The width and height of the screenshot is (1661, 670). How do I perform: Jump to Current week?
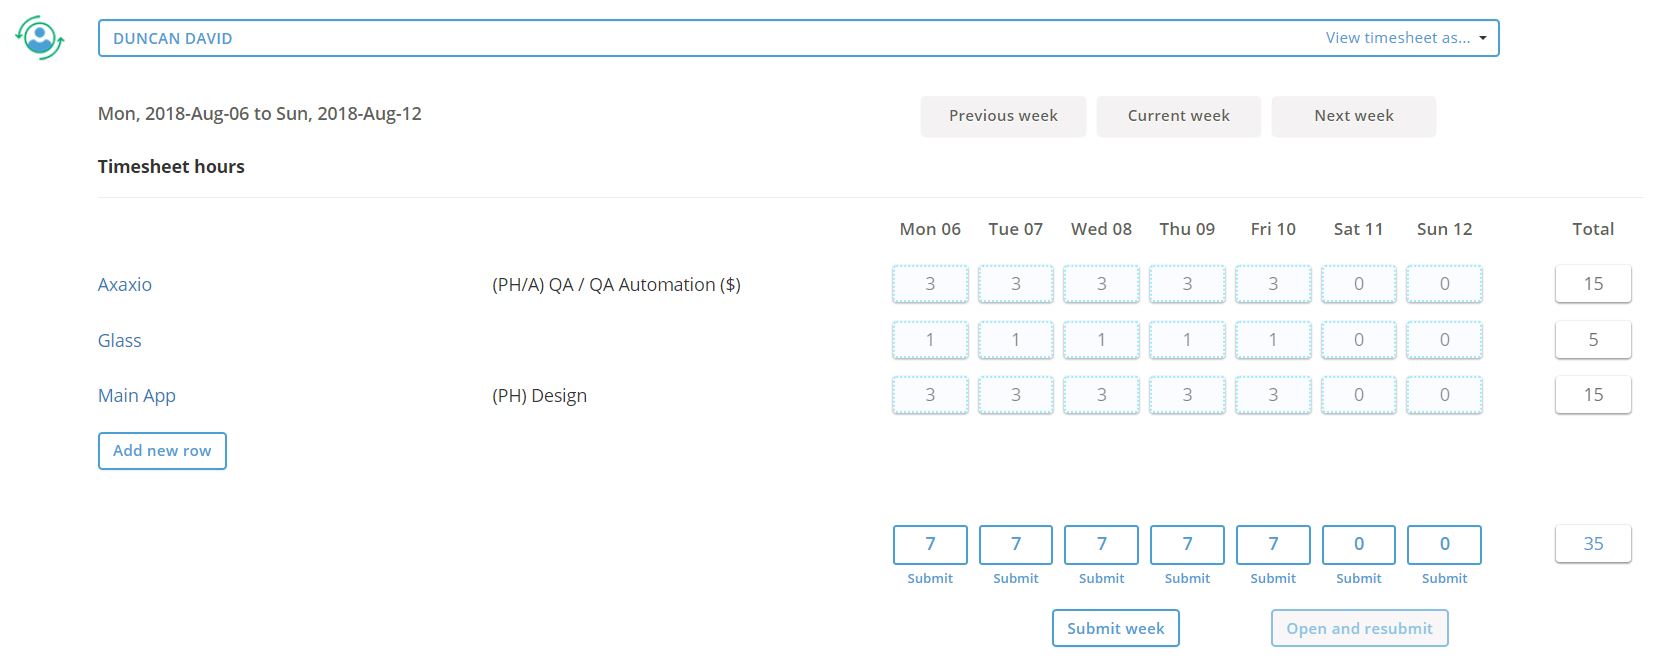click(x=1178, y=116)
